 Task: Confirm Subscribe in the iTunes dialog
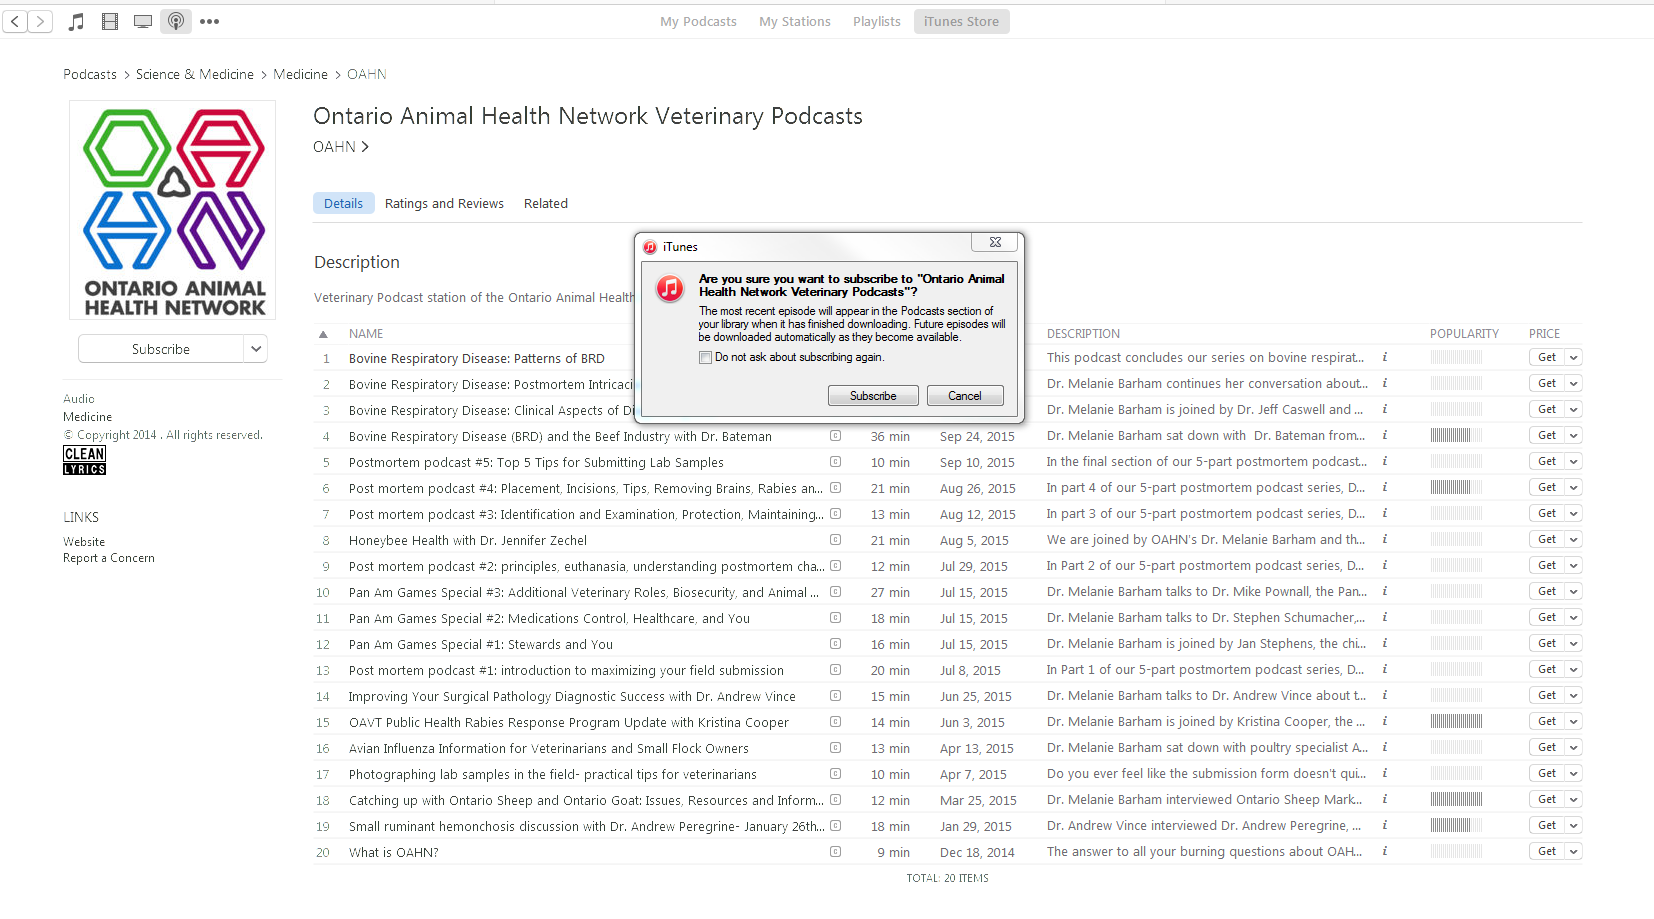click(x=873, y=396)
